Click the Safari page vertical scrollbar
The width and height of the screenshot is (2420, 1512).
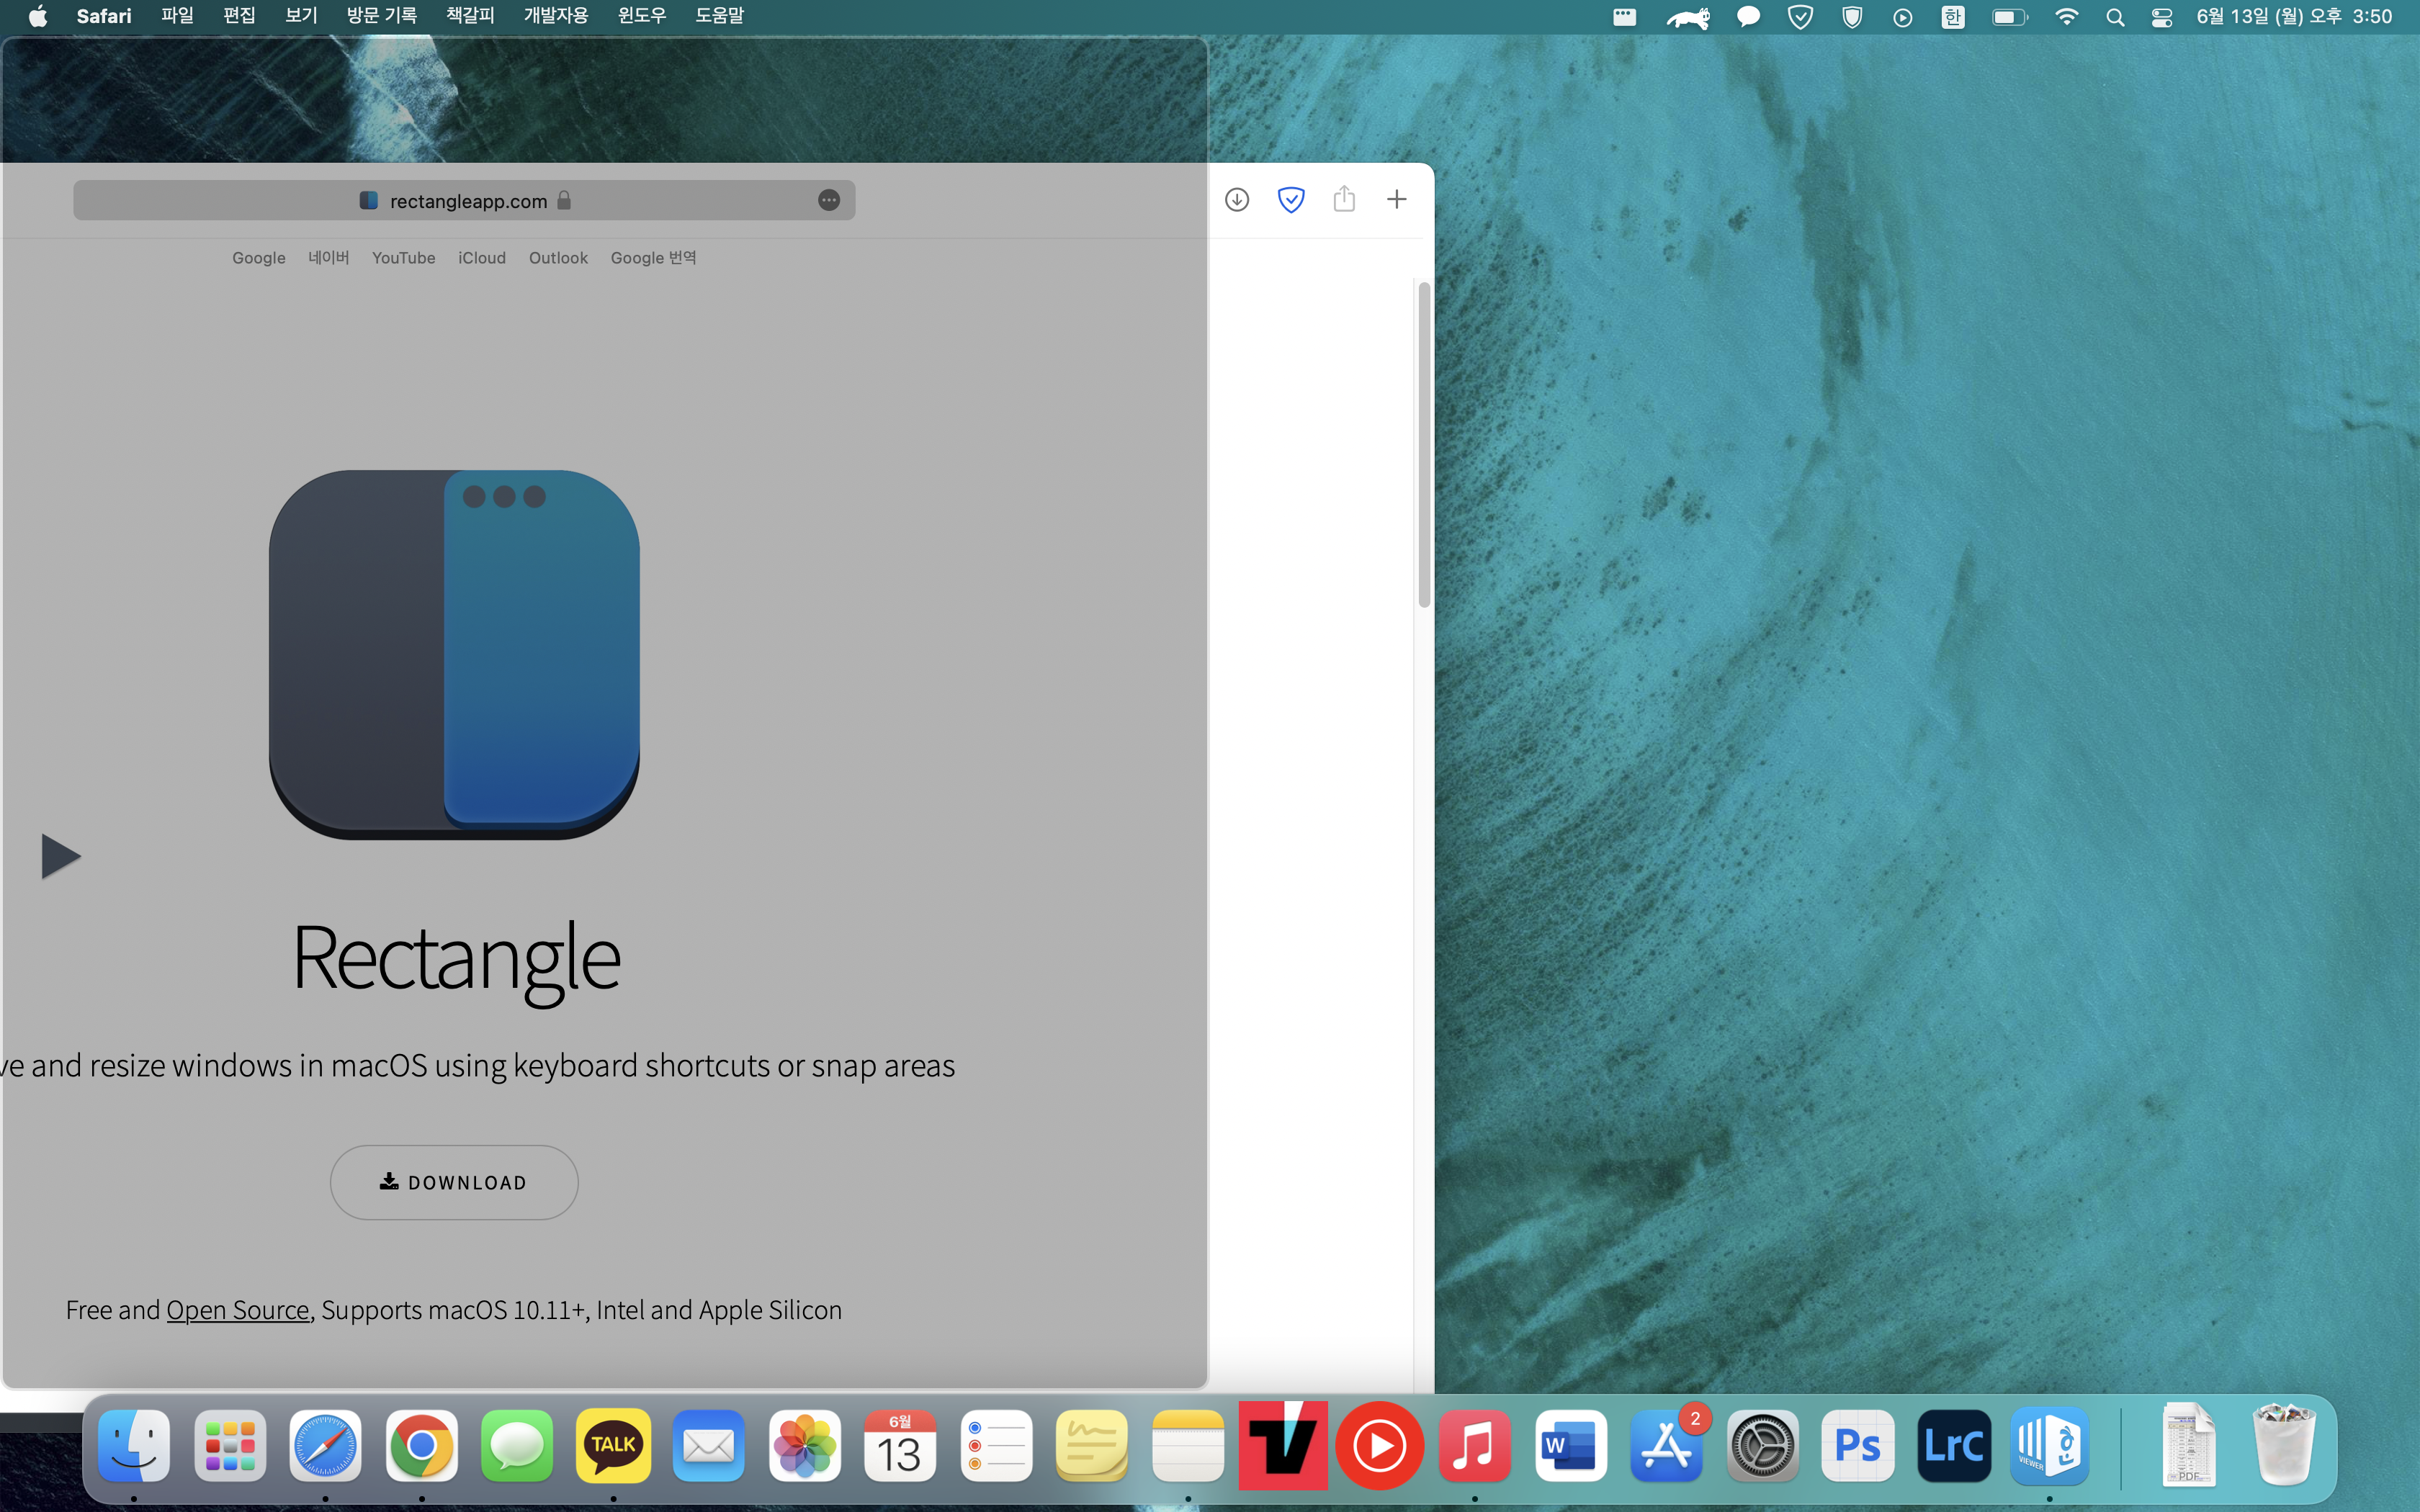[x=1424, y=444]
